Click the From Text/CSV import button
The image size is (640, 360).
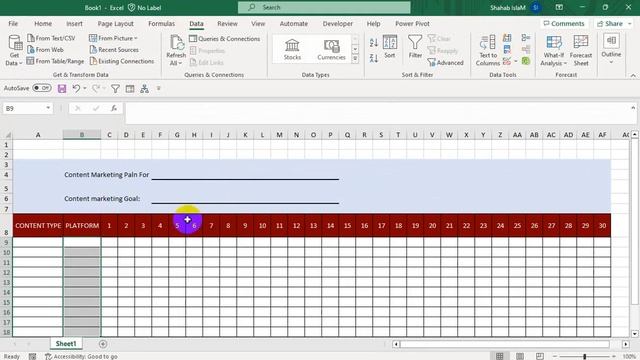(51, 38)
